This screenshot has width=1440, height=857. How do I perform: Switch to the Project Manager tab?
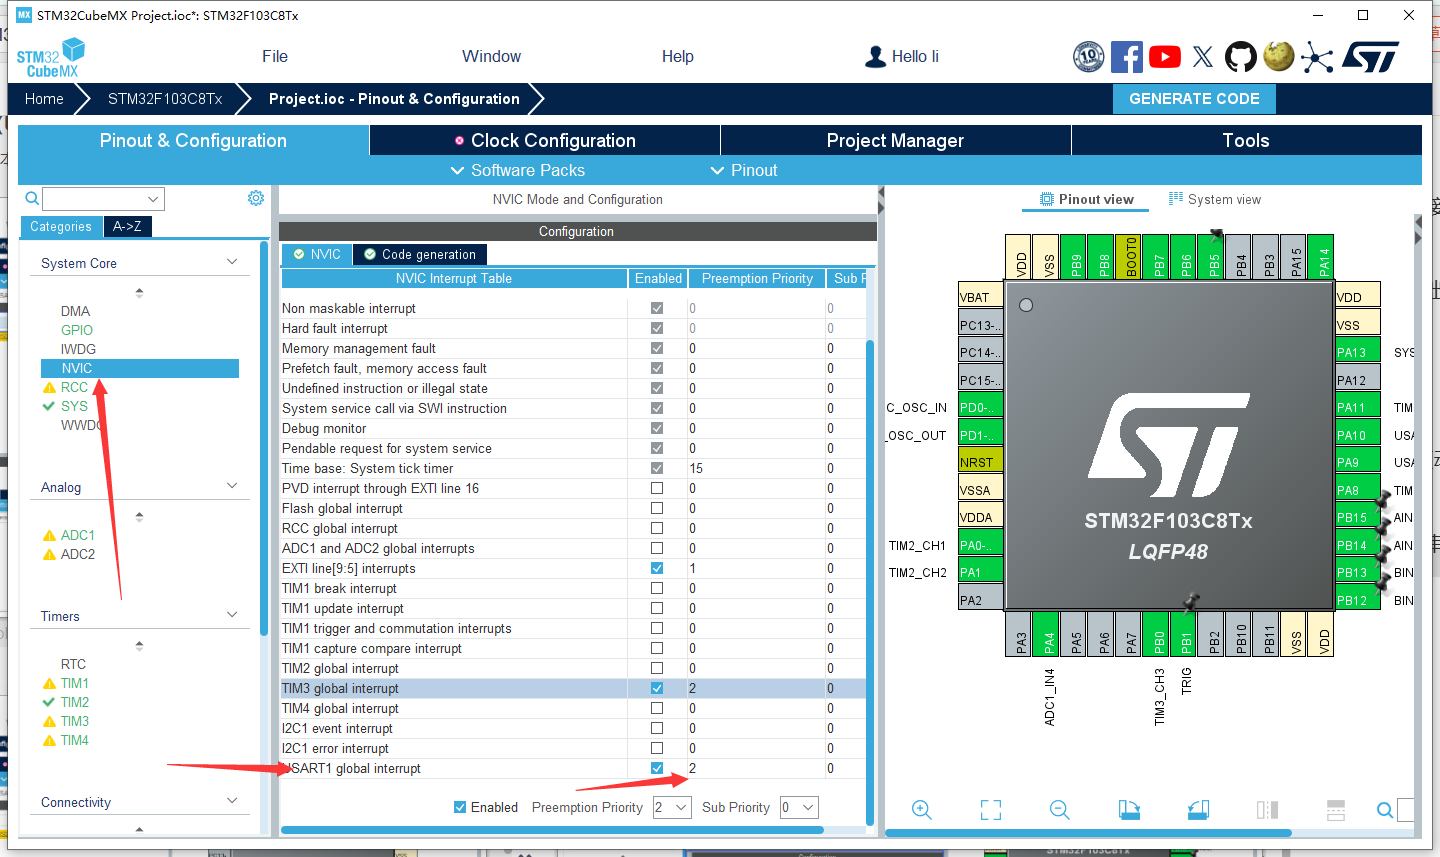[896, 140]
